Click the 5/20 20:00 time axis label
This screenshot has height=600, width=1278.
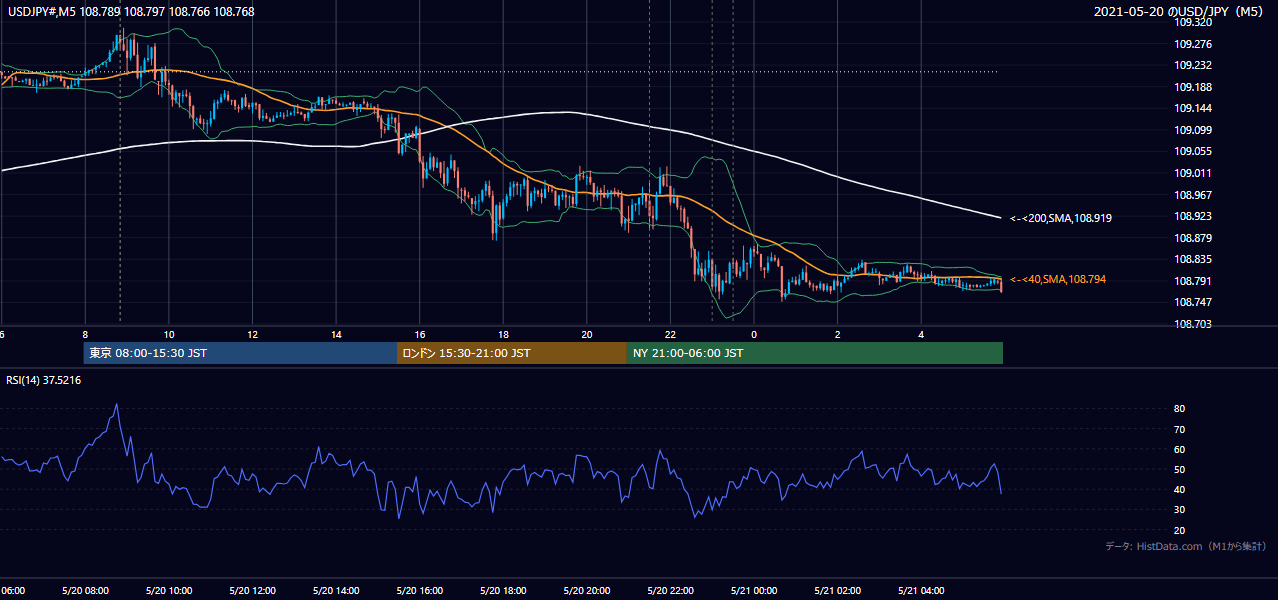586,590
